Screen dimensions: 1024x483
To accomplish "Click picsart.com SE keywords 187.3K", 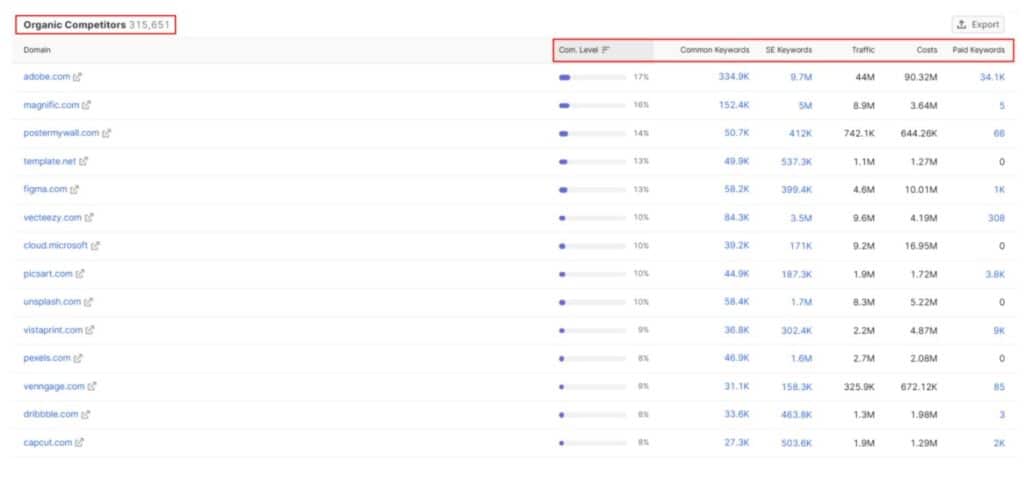I will point(797,273).
